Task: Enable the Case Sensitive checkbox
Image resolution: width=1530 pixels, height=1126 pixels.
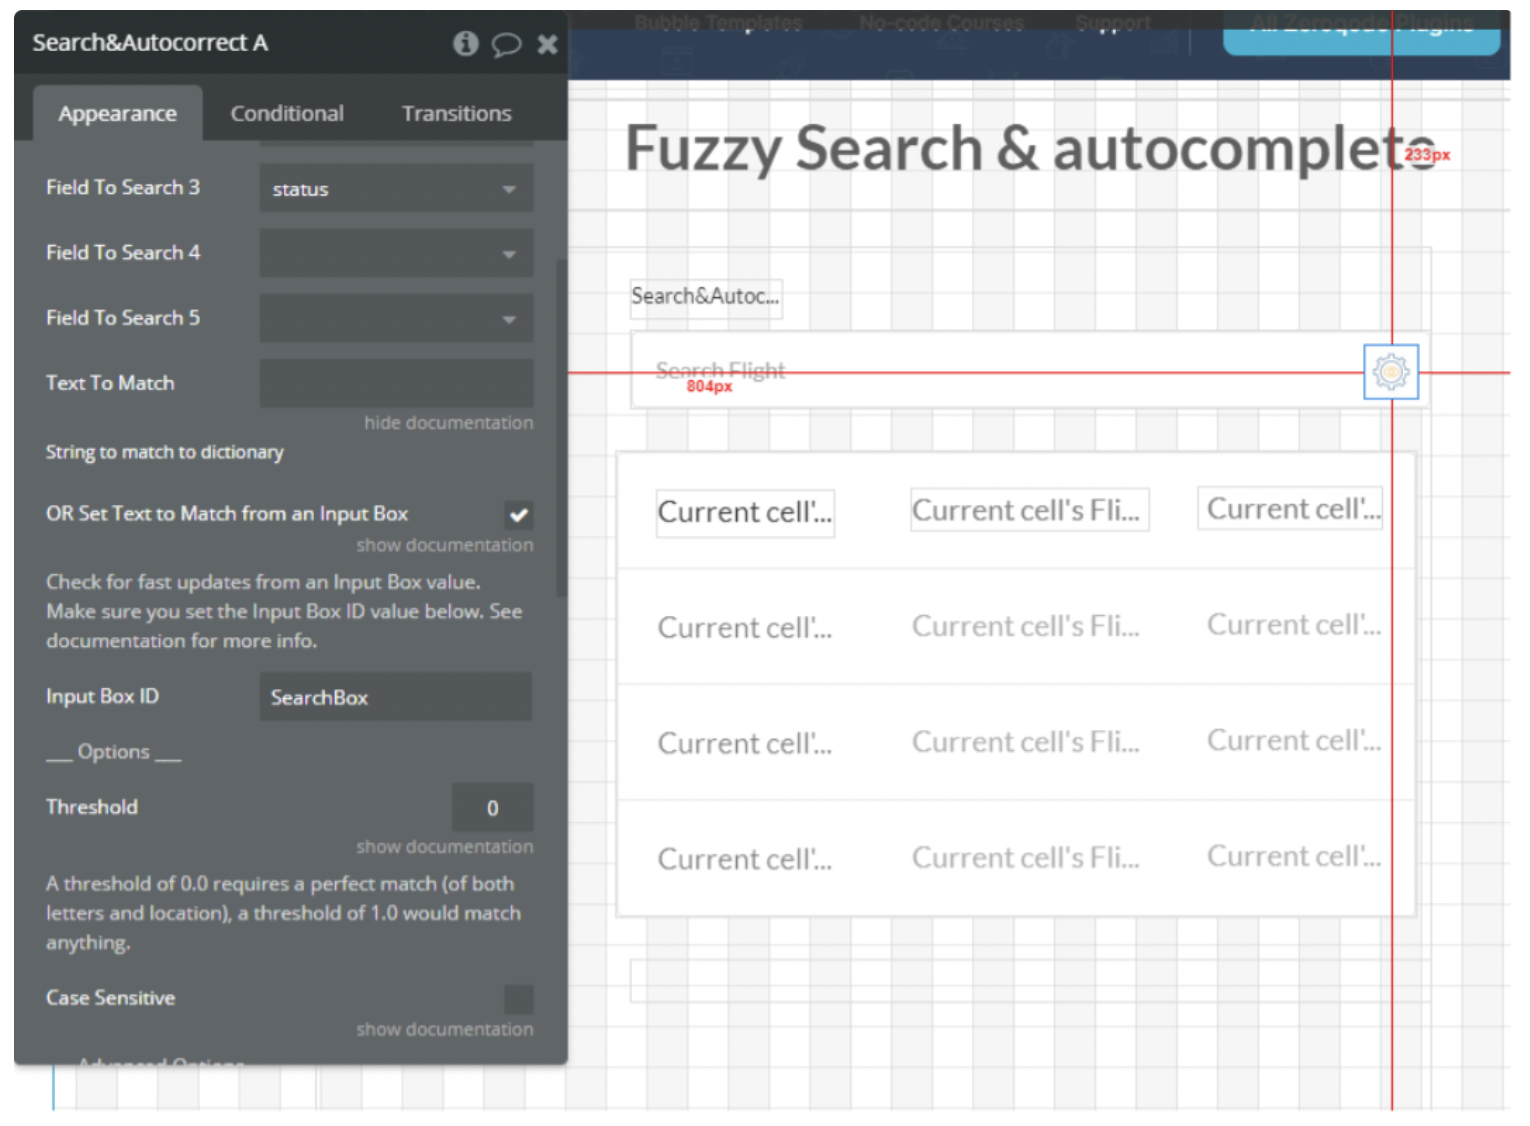Action: [518, 999]
